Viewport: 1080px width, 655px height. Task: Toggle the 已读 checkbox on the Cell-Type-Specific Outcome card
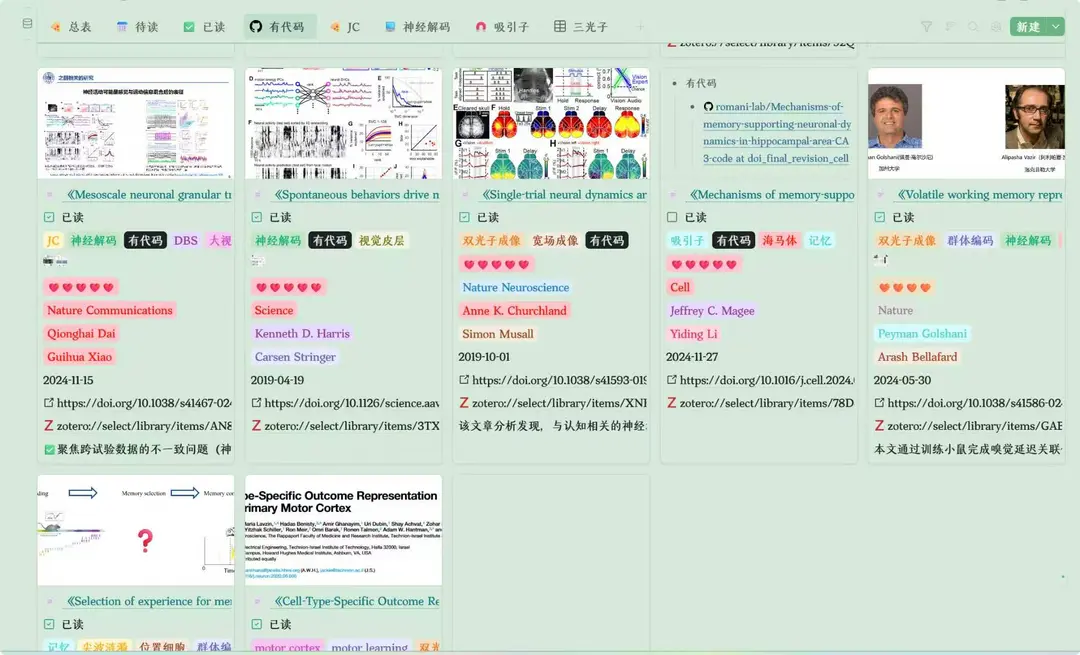tap(257, 624)
